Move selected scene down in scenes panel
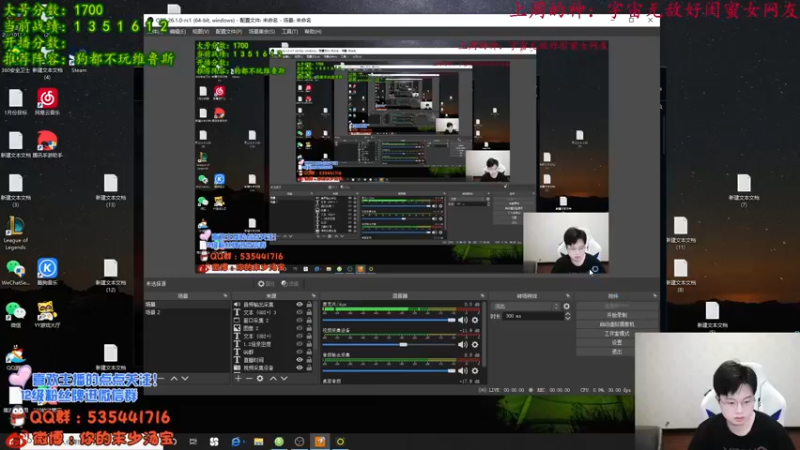Image resolution: width=800 pixels, height=450 pixels. point(185,379)
